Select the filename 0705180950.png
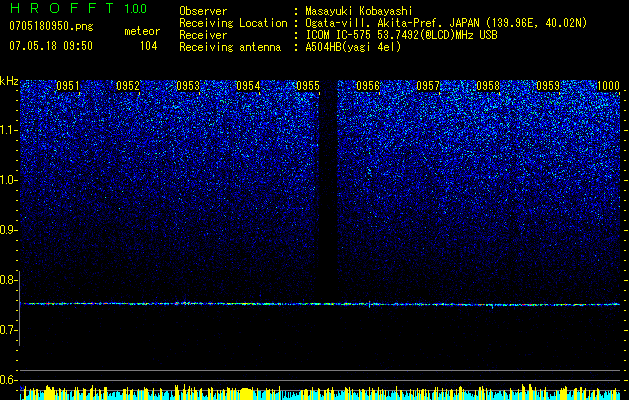Screen dimensions: 629x400 [x=51, y=26]
